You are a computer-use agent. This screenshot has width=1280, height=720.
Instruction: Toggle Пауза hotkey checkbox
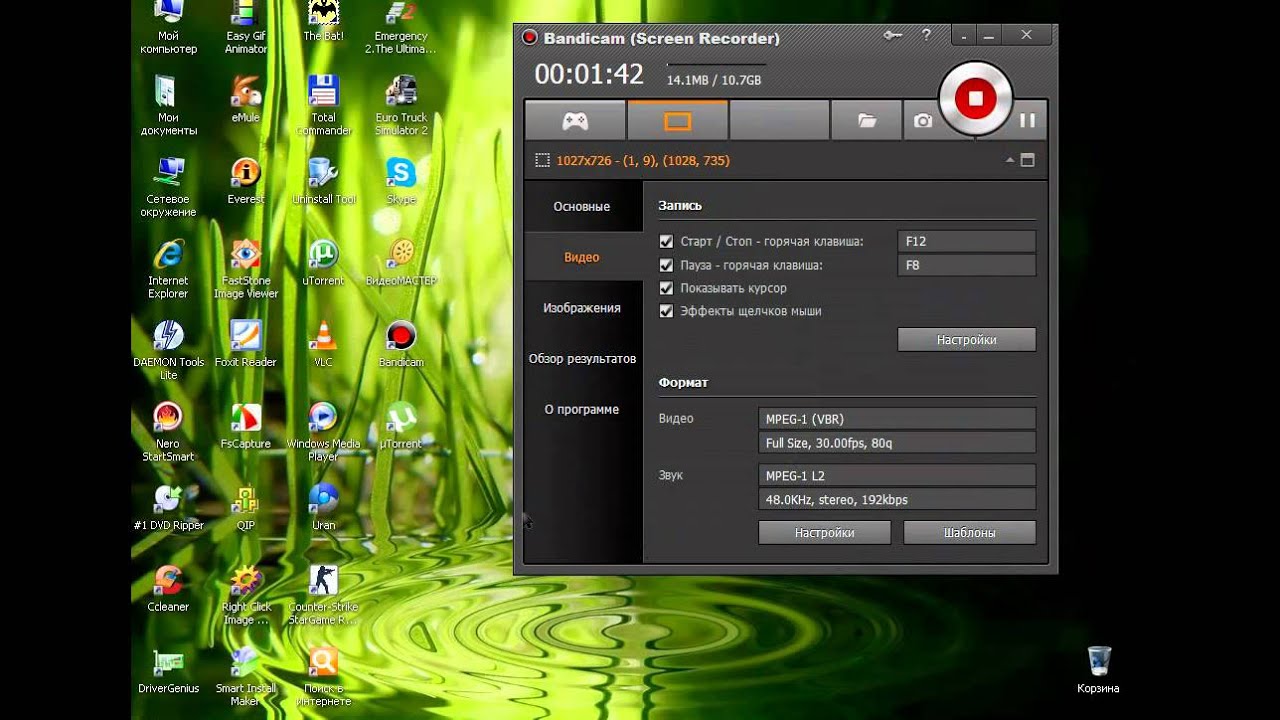666,265
